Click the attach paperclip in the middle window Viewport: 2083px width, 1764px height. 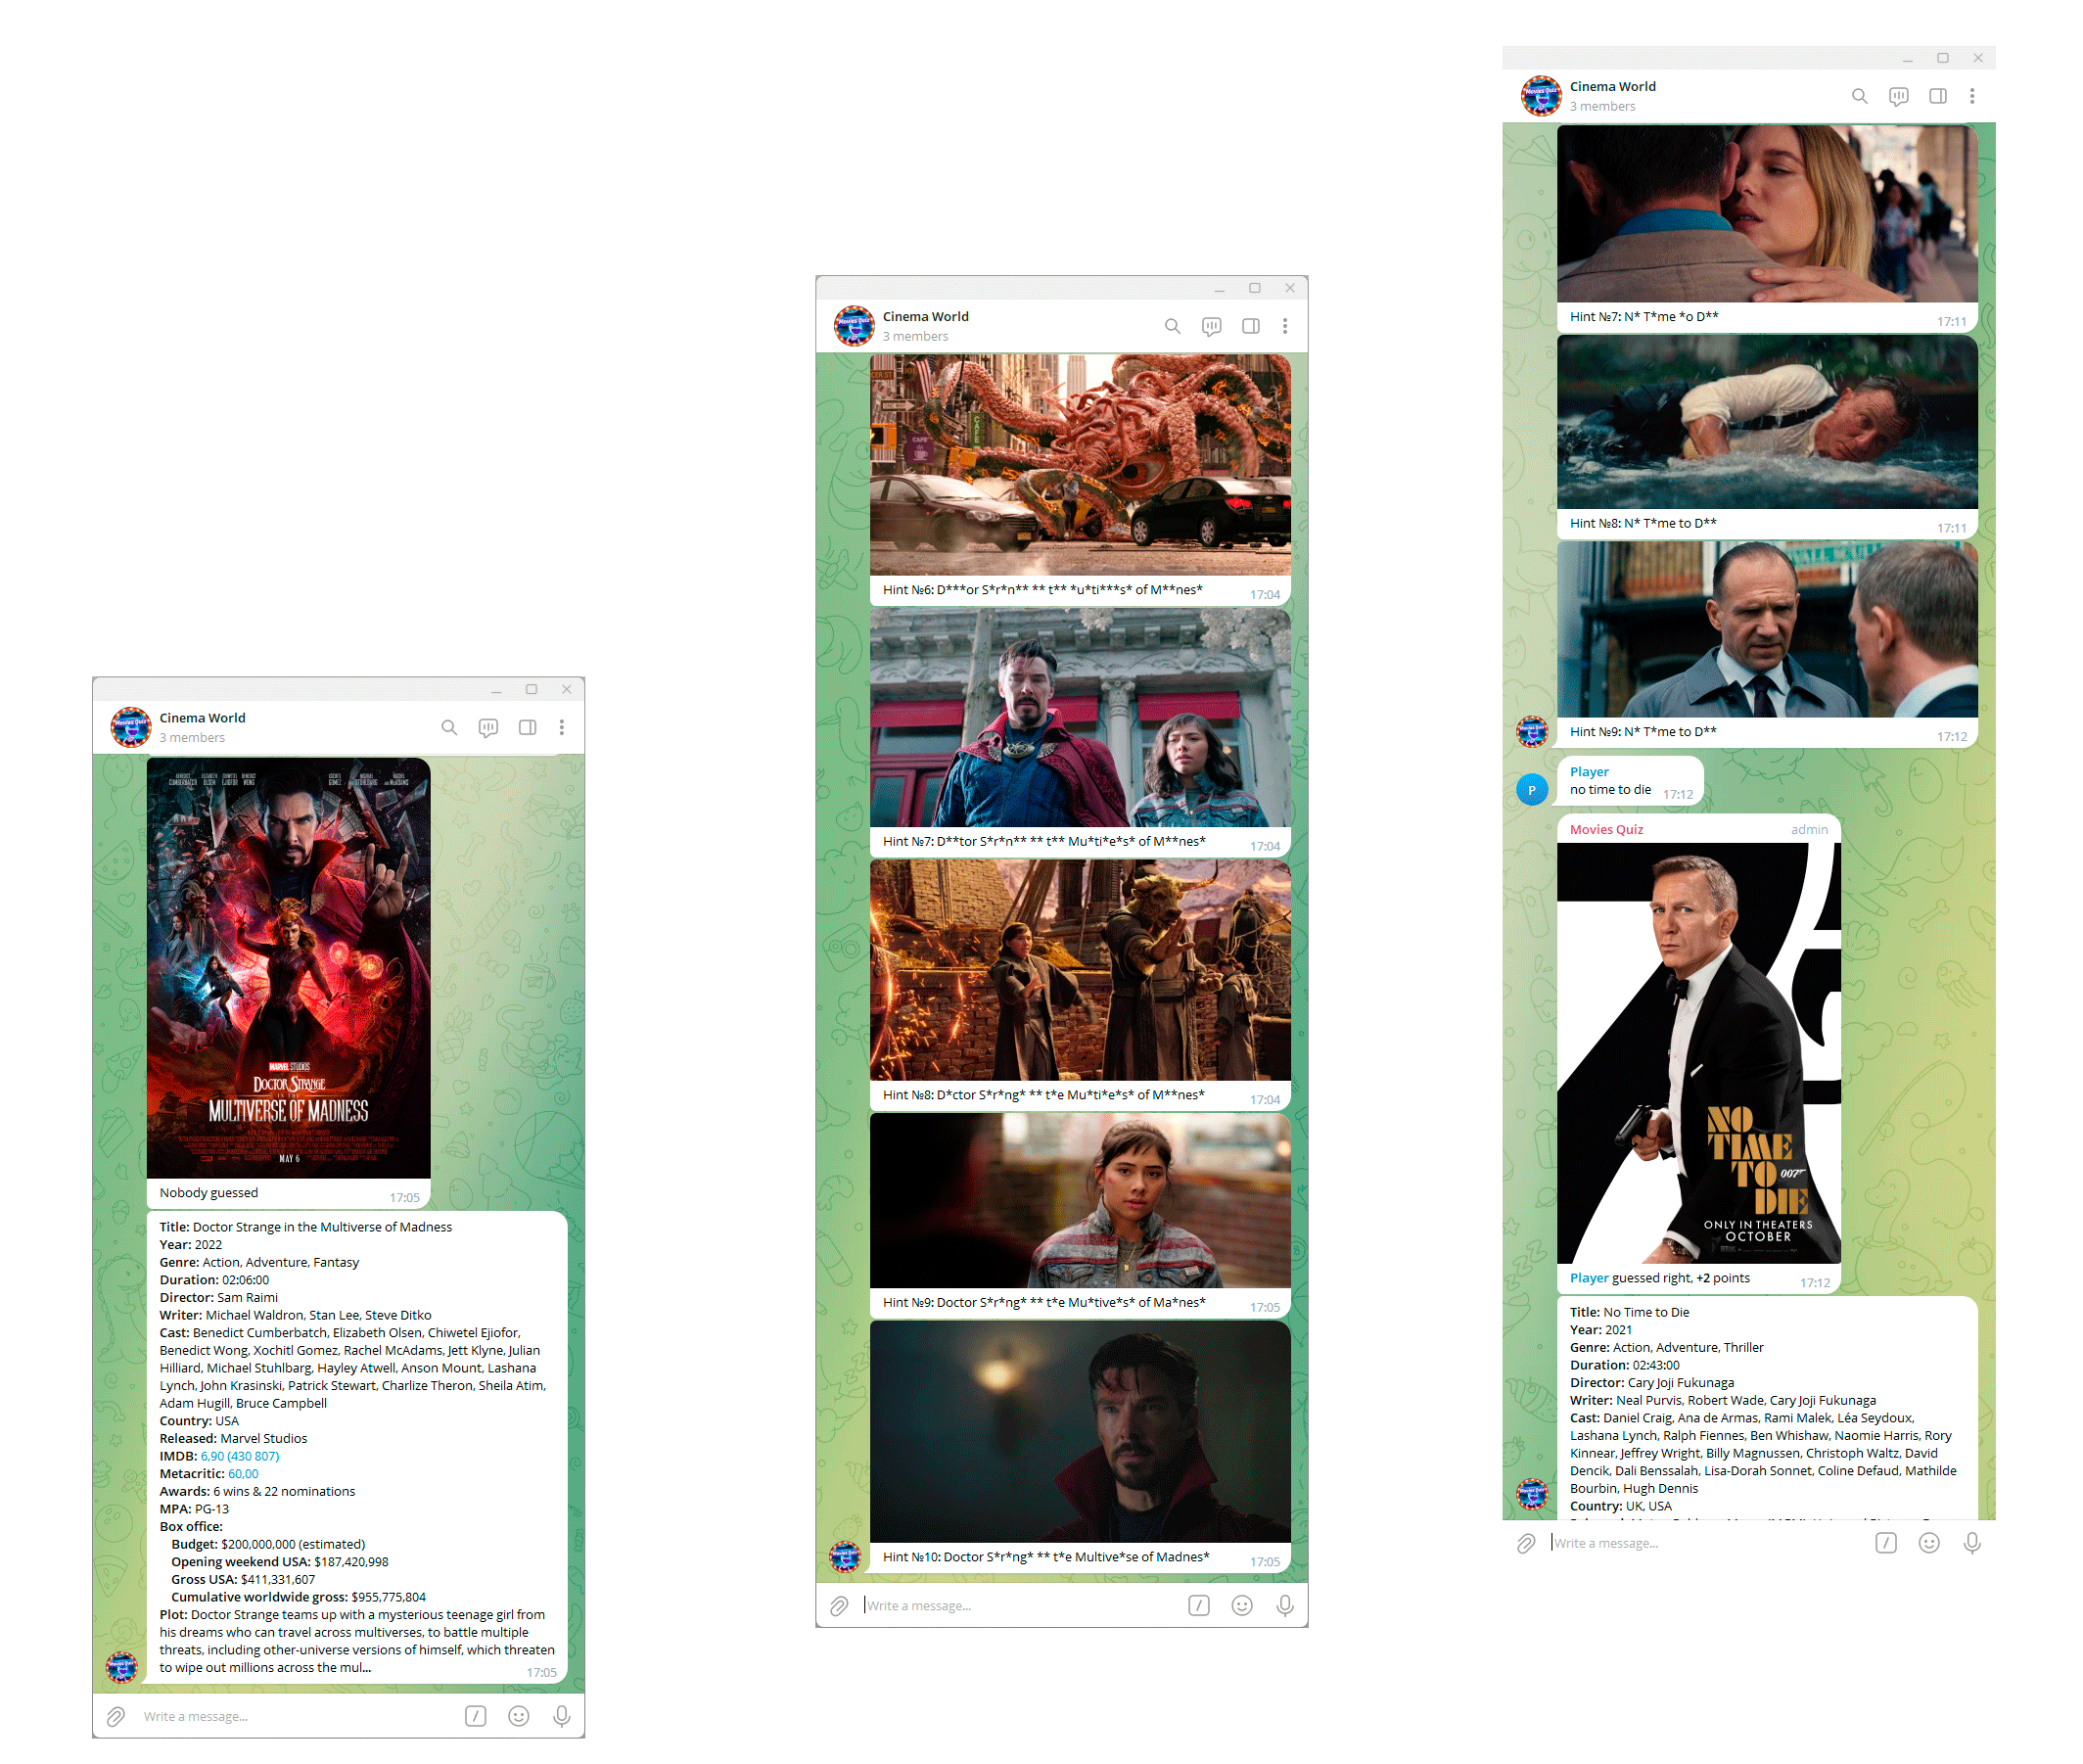(x=839, y=1607)
